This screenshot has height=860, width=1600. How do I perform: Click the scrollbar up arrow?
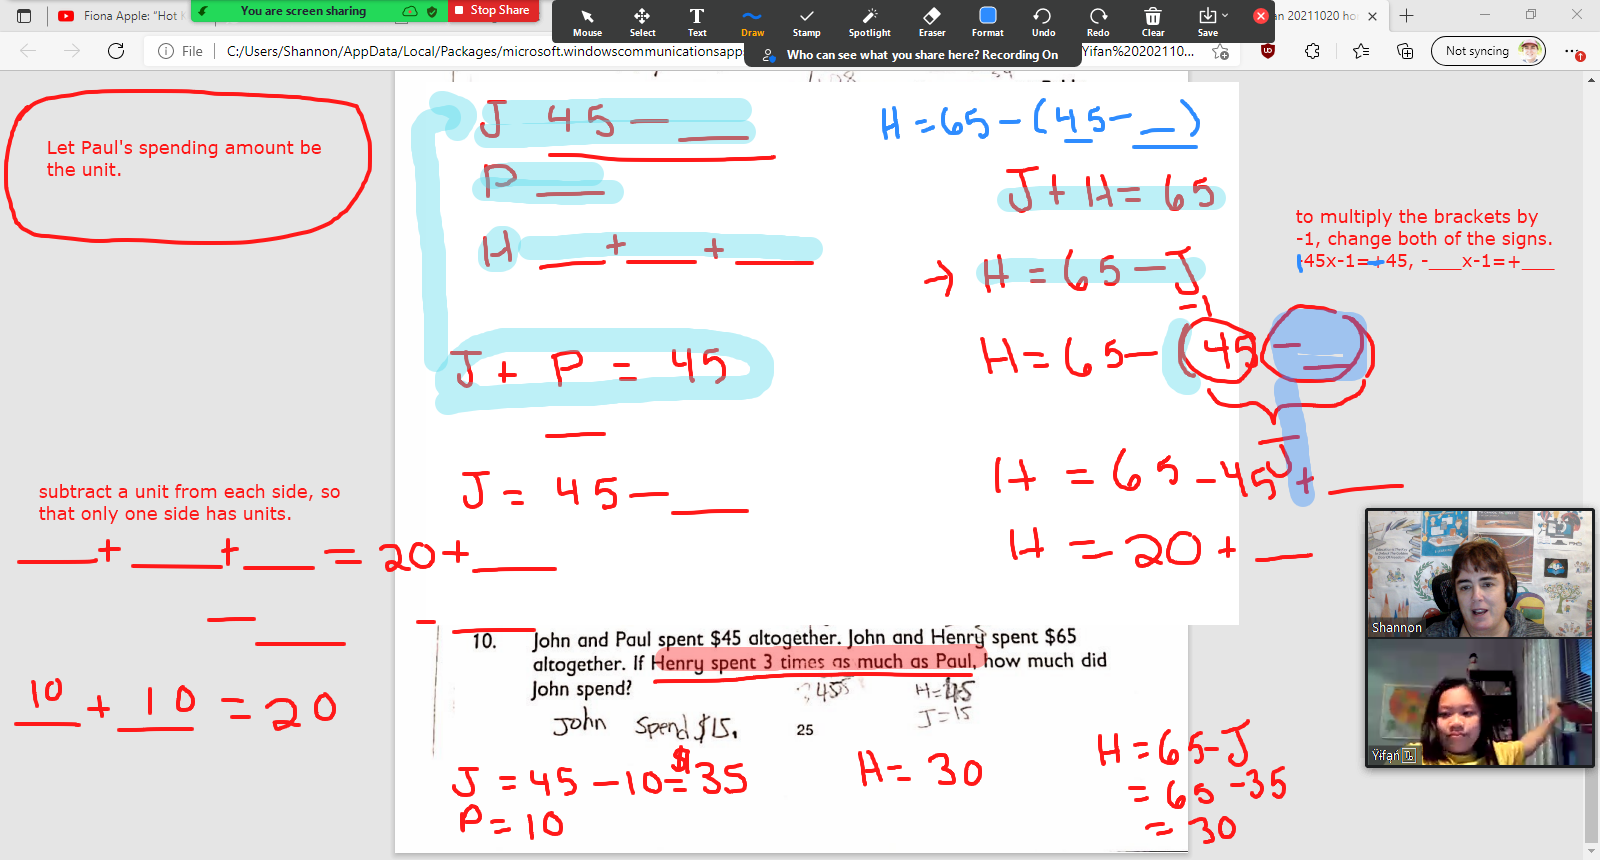(1591, 79)
